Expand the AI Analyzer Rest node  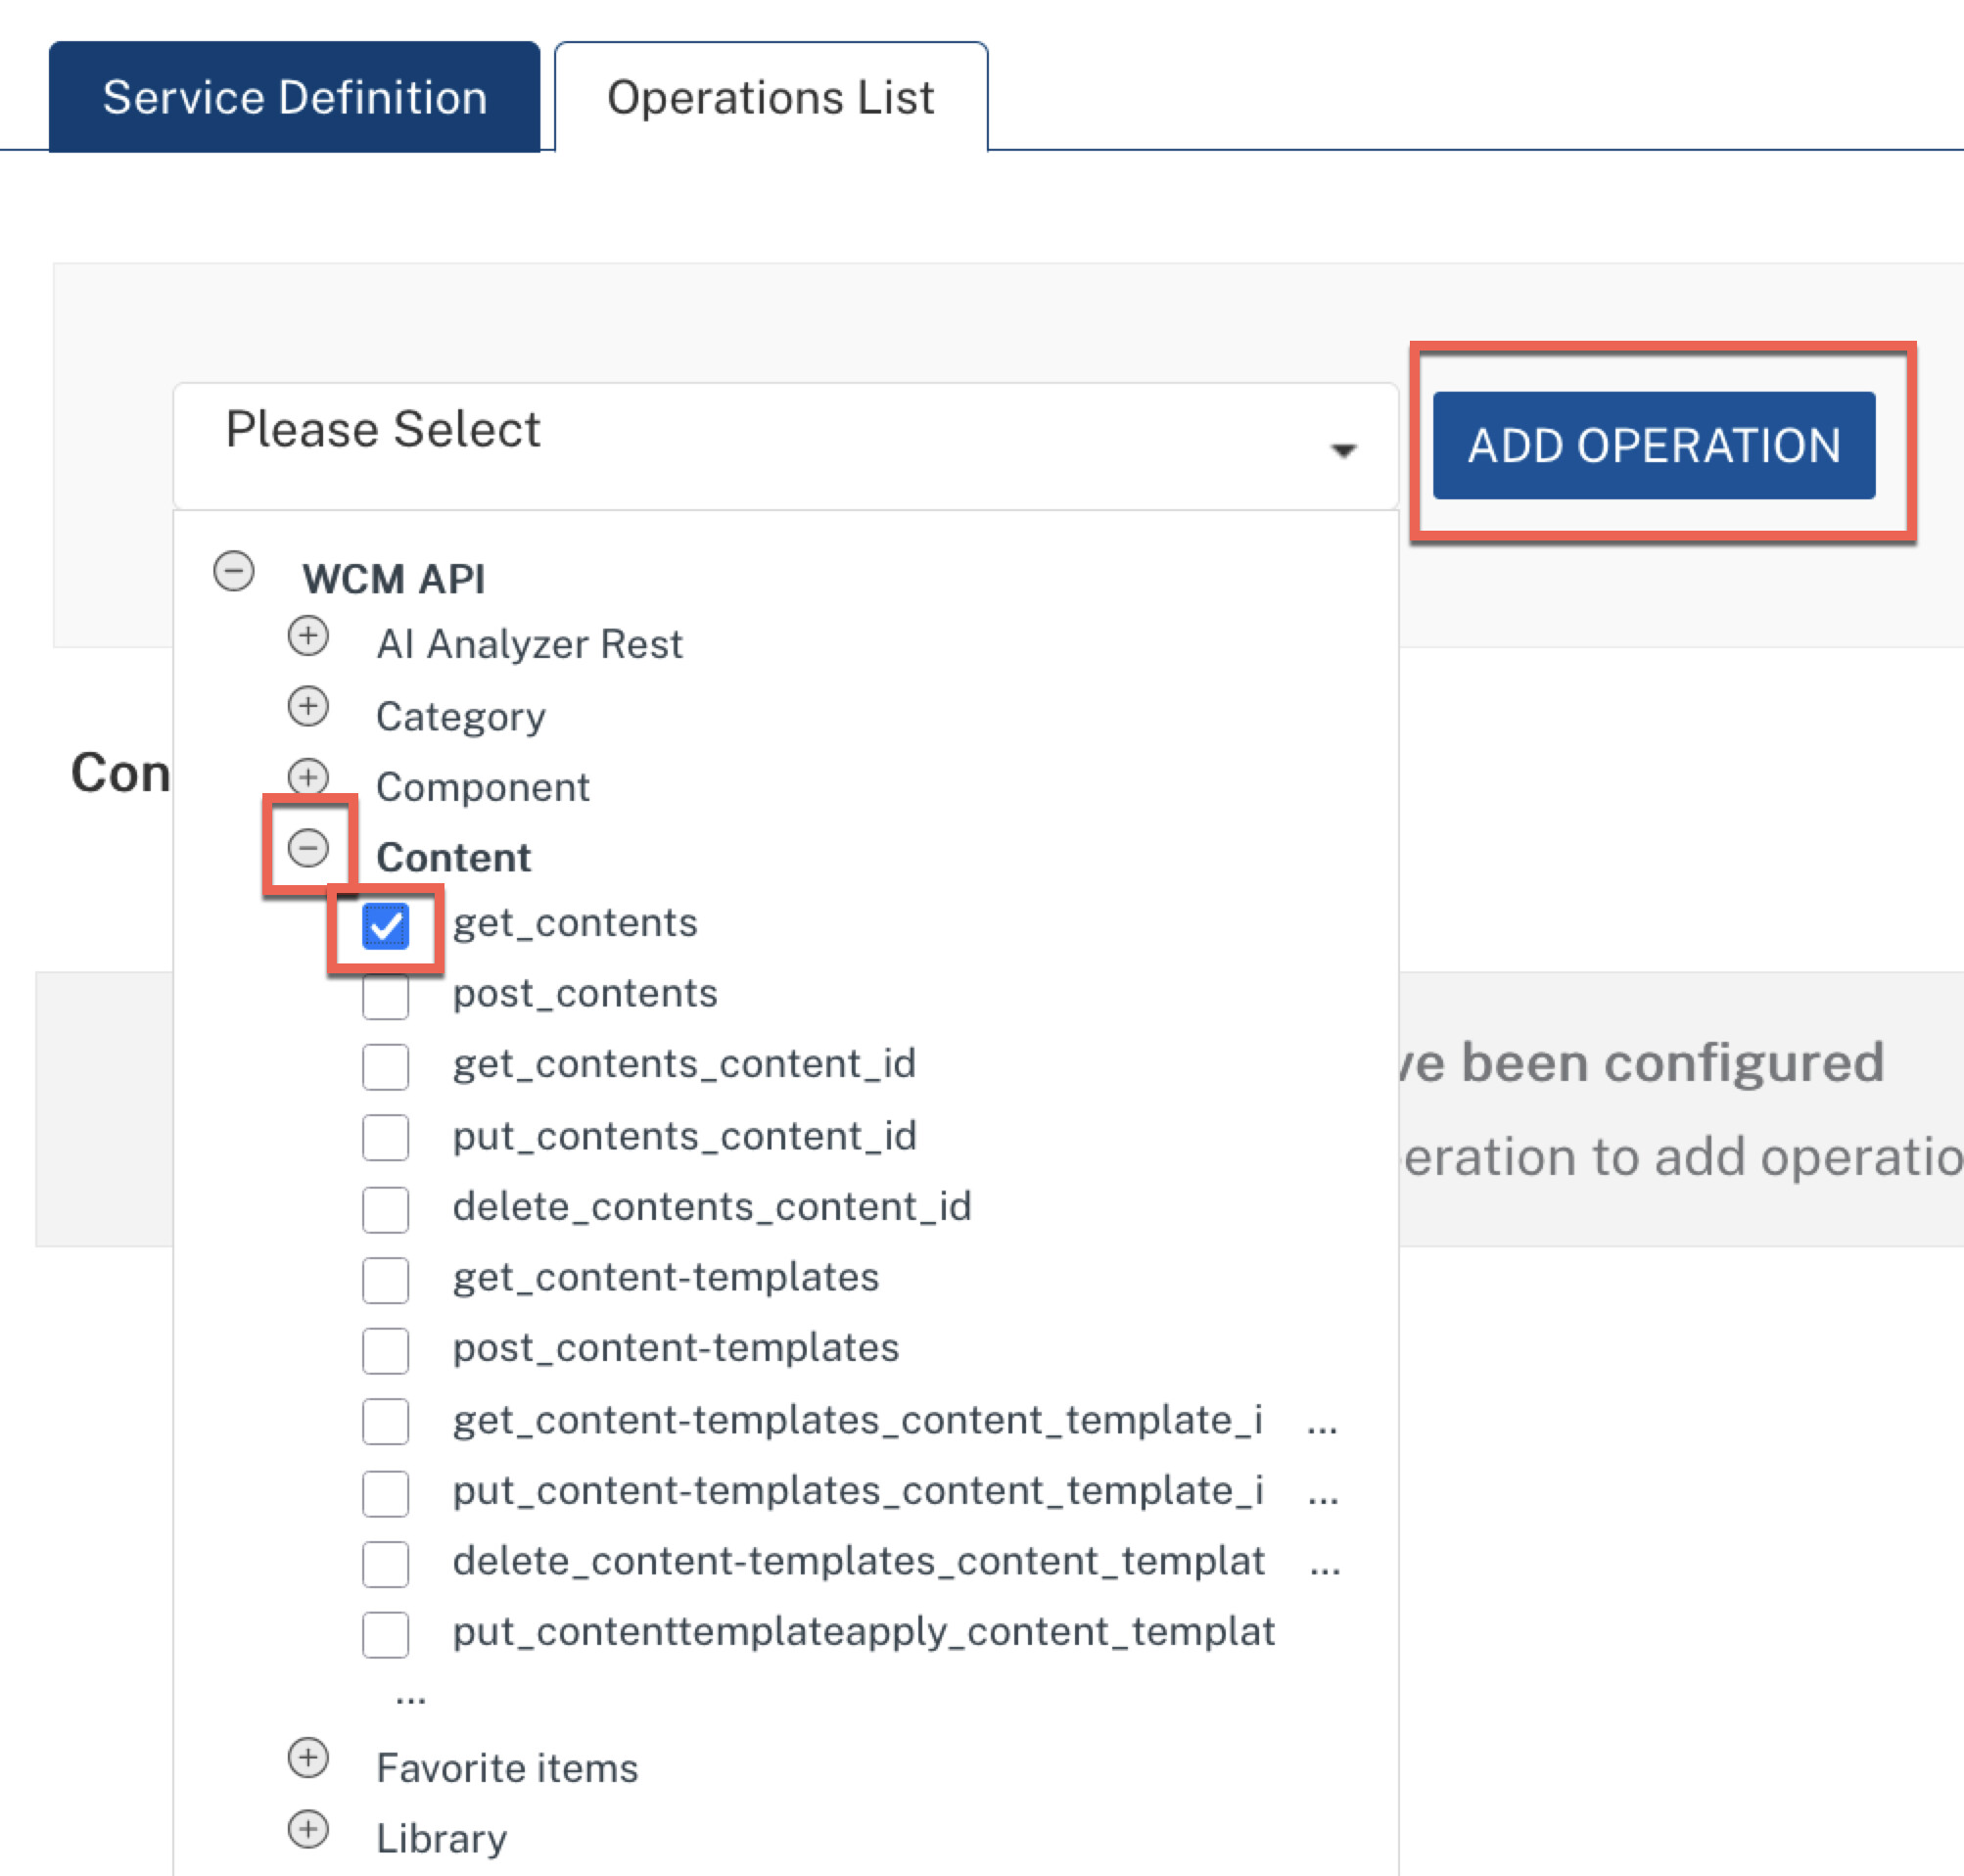(x=308, y=636)
